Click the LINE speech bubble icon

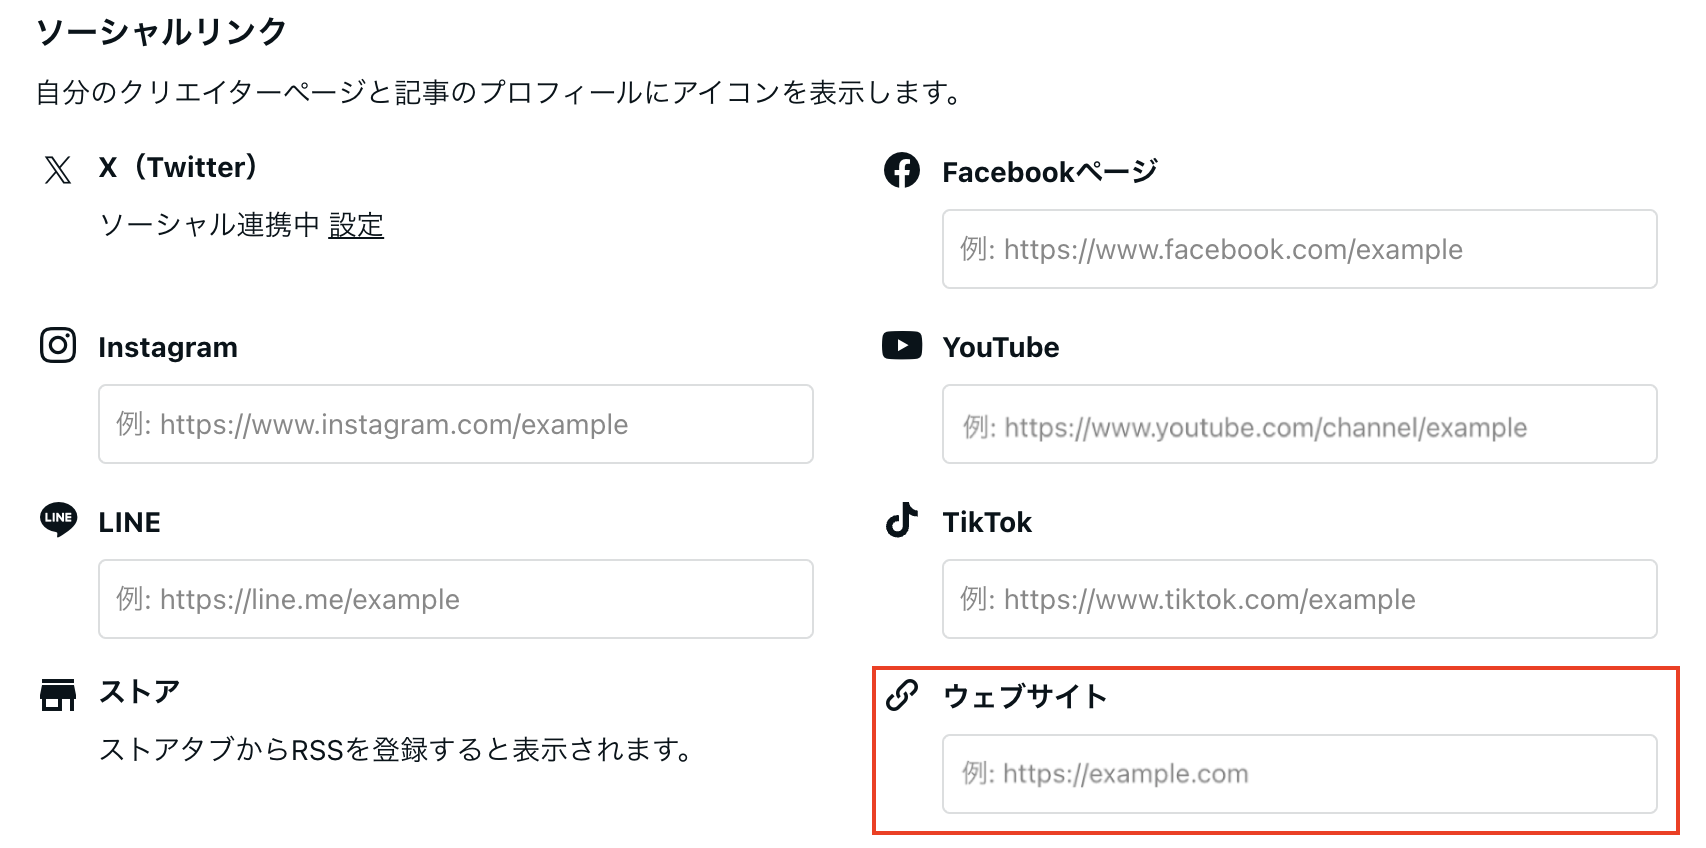point(58,519)
